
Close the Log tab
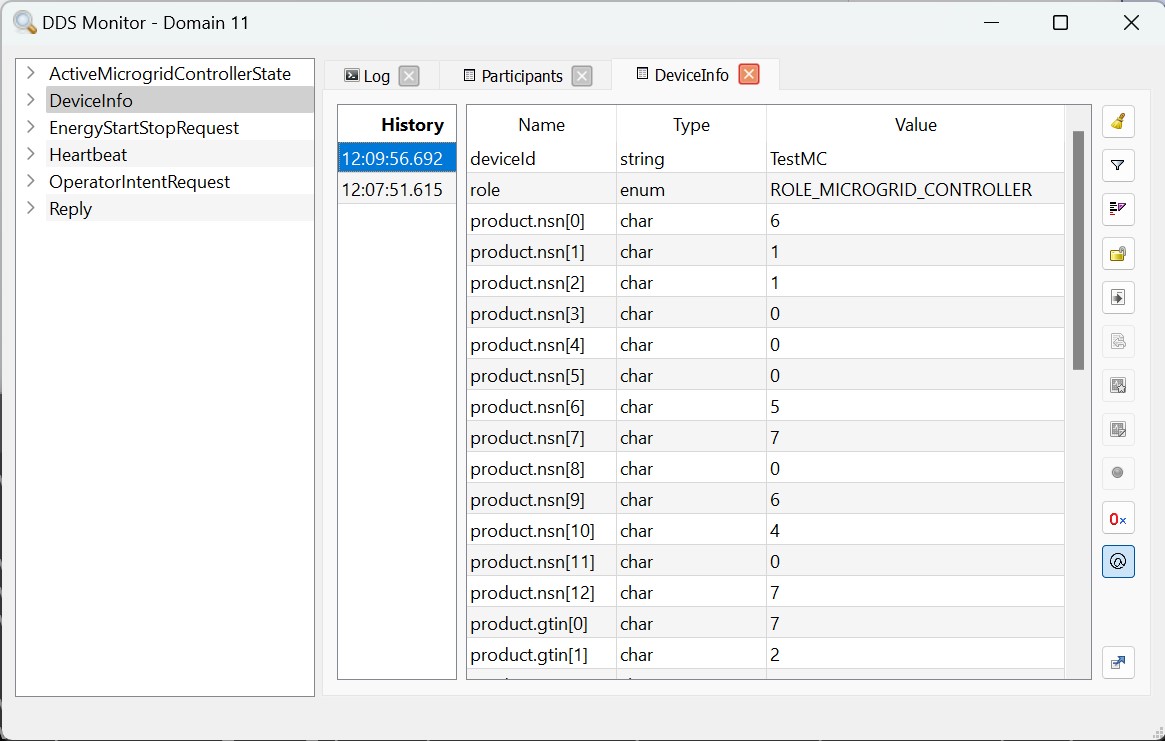[x=408, y=76]
